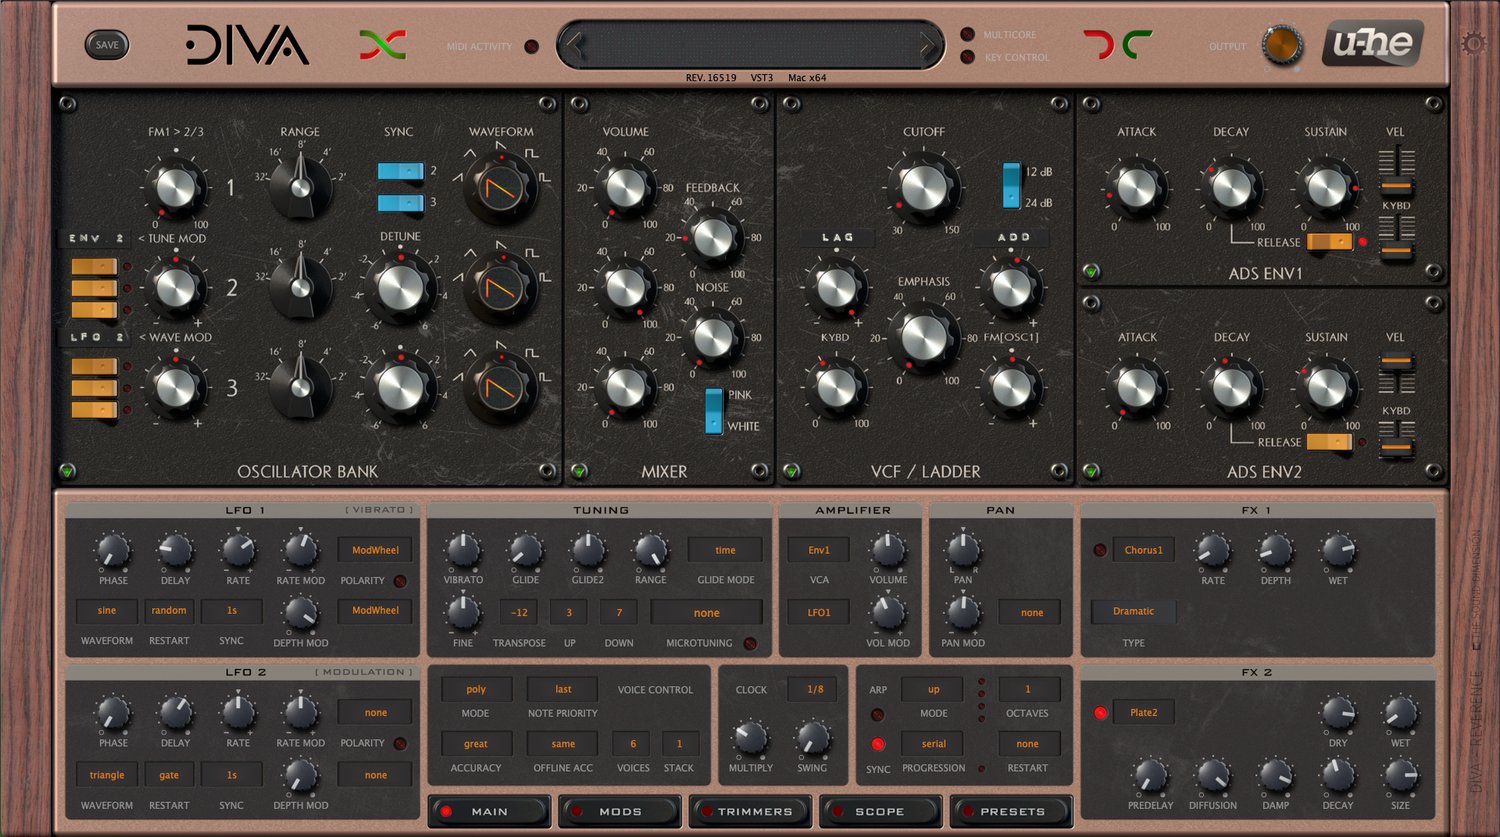The width and height of the screenshot is (1500, 837).
Task: Click the SAVE button
Action: pos(107,44)
